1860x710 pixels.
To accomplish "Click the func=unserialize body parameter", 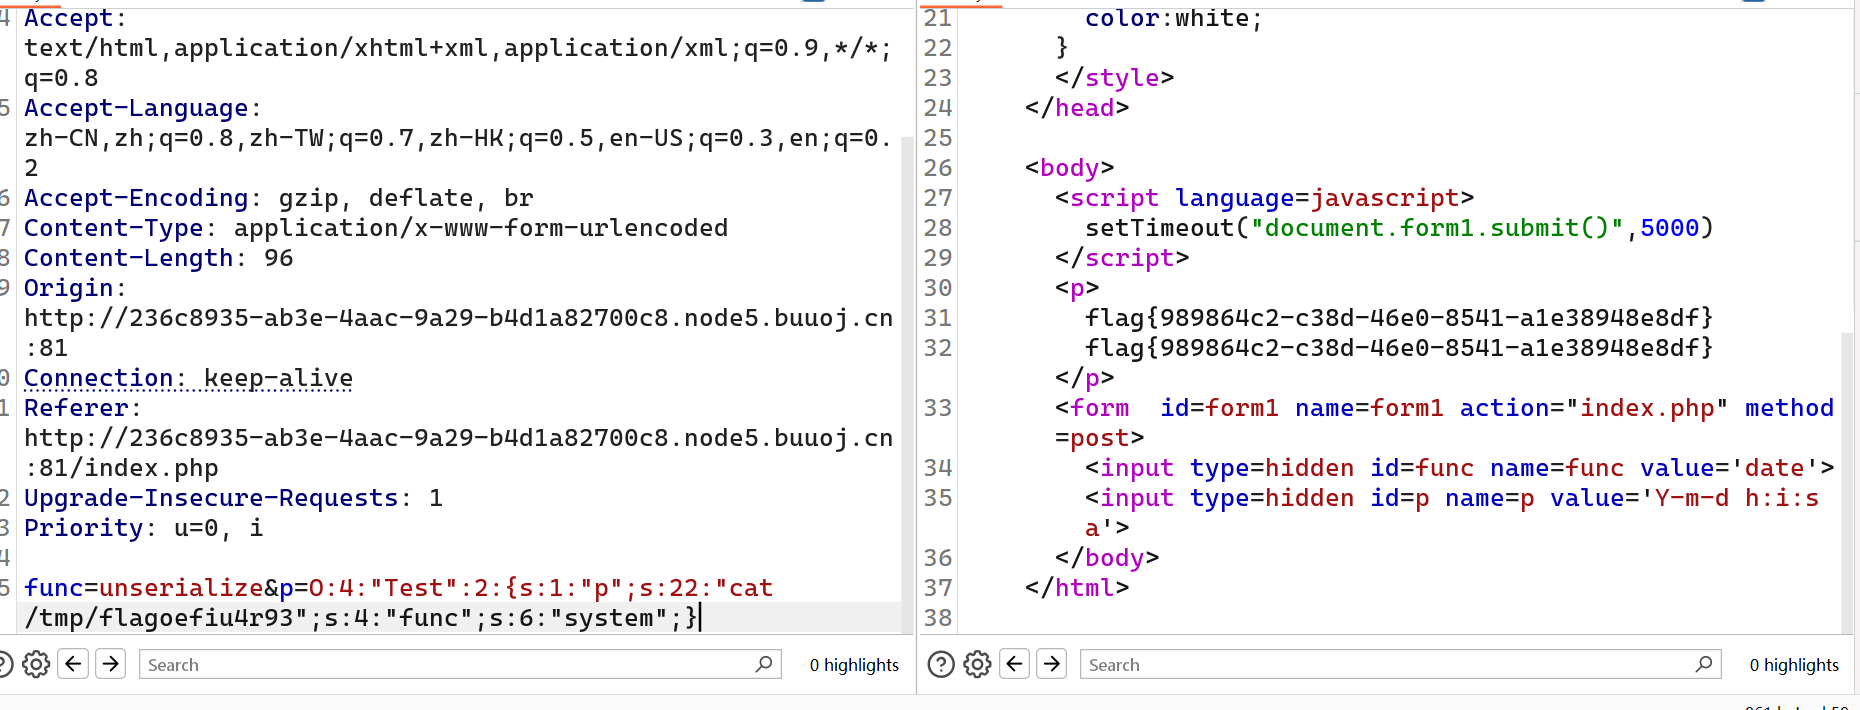I will click(x=144, y=588).
